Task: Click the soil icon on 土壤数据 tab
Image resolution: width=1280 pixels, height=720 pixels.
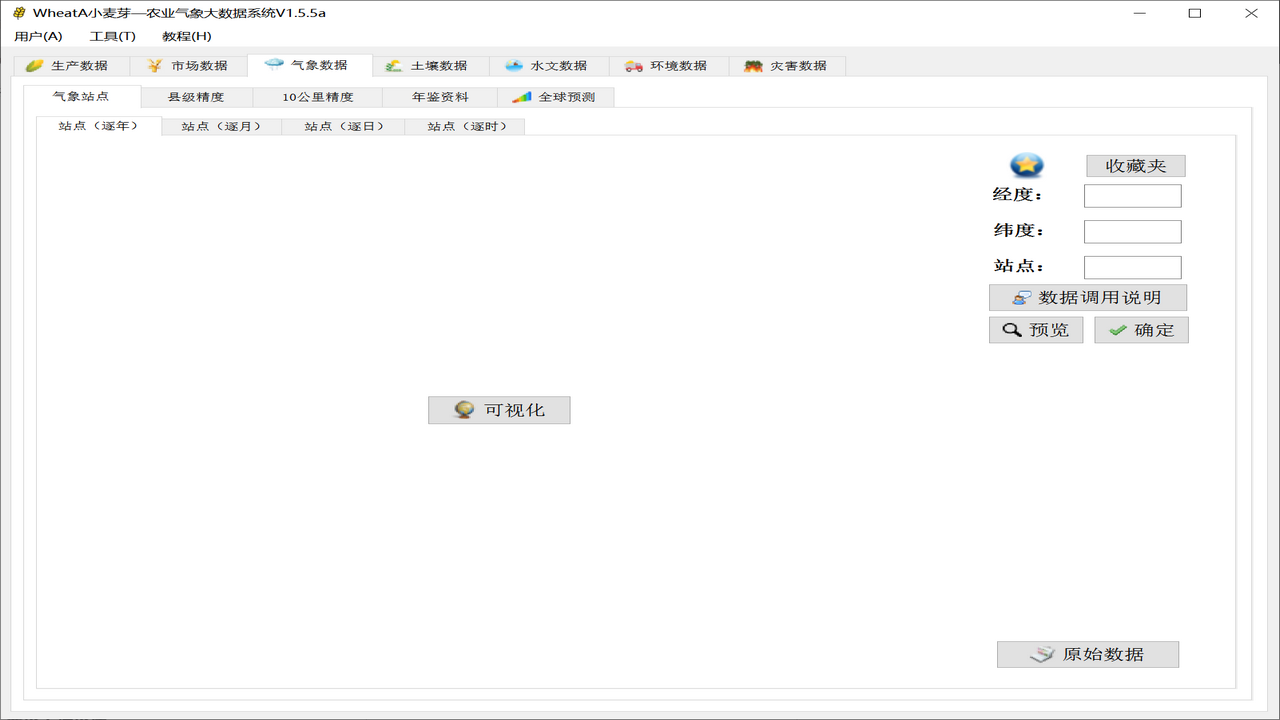Action: 392,64
